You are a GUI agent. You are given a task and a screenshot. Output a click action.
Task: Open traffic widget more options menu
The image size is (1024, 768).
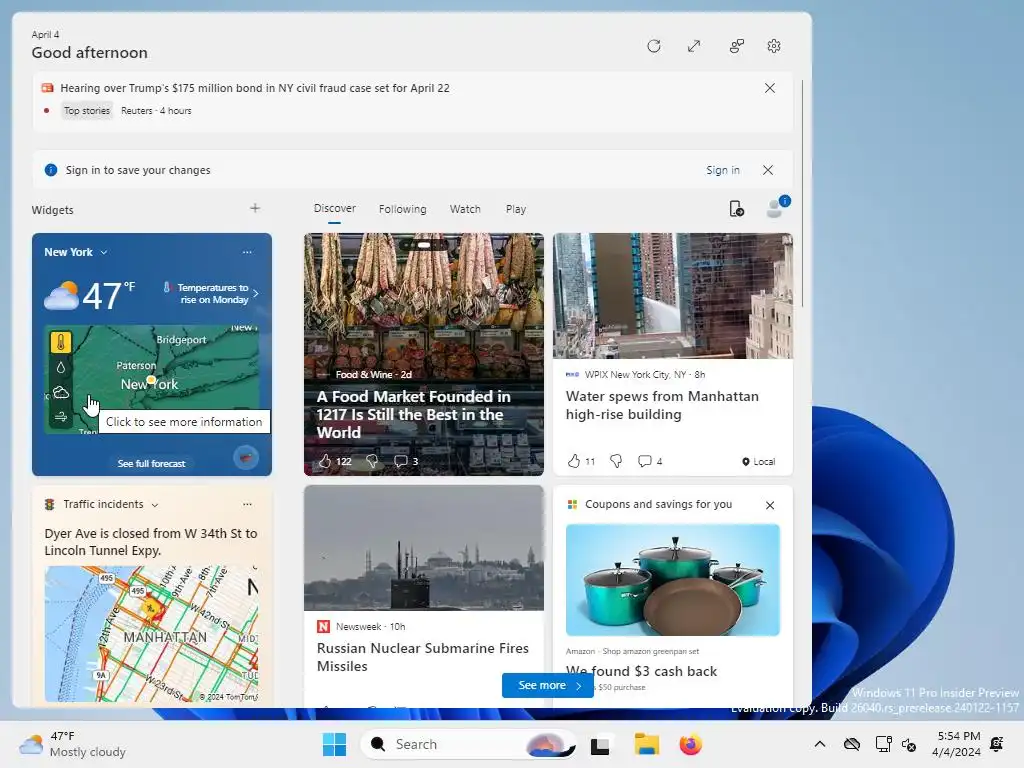tap(247, 504)
